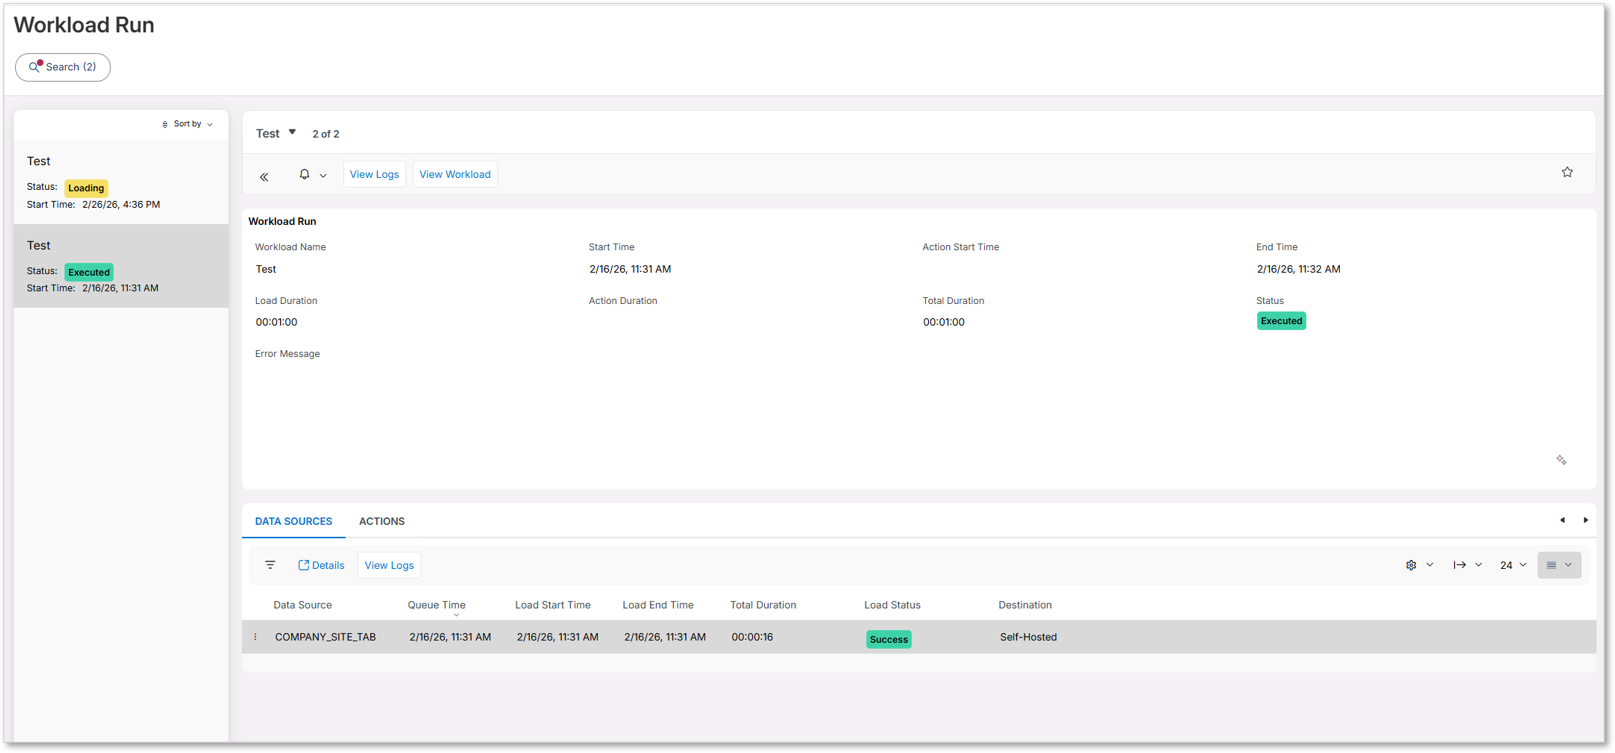1615x753 pixels.
Task: Select the COMPANY_SITE_TAB cell
Action: click(x=325, y=637)
